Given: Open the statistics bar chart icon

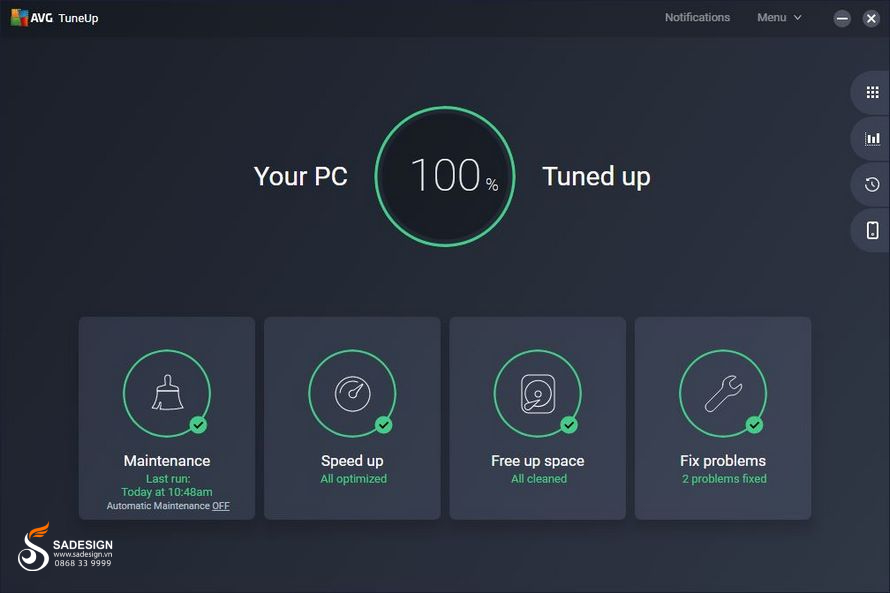Looking at the screenshot, I should pyautogui.click(x=872, y=138).
